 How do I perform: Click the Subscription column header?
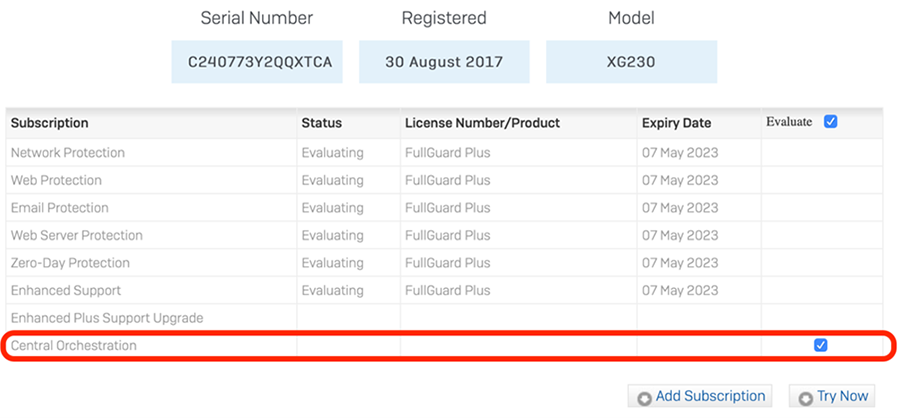click(50, 123)
